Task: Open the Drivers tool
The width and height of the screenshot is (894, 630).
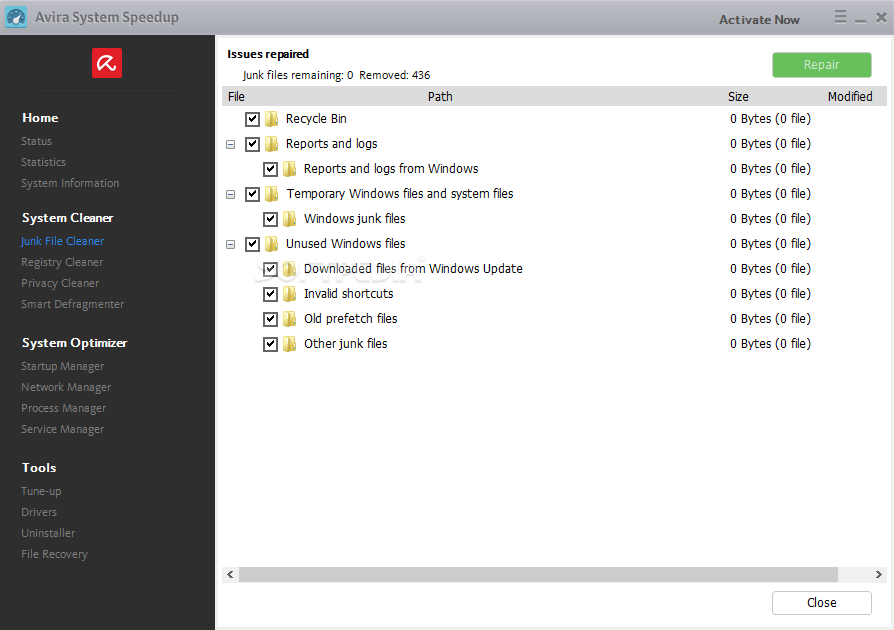Action: 39,512
